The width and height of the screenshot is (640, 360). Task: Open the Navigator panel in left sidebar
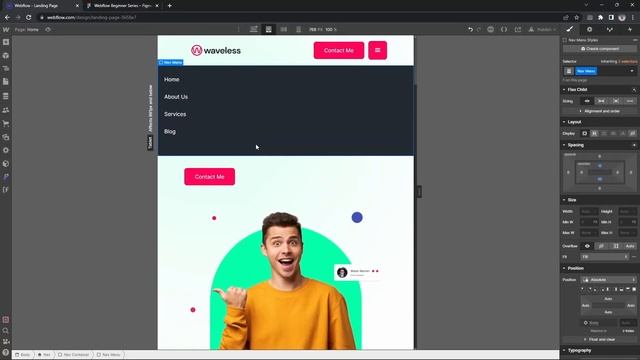[x=6, y=68]
